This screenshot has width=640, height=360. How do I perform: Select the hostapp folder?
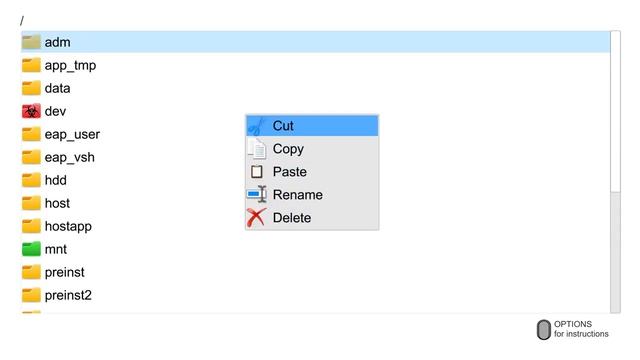pyautogui.click(x=316, y=226)
